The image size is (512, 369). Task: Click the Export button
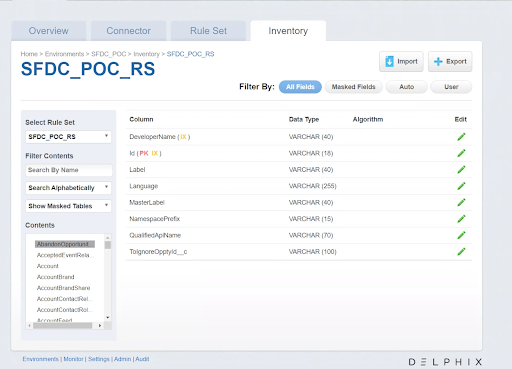point(450,61)
